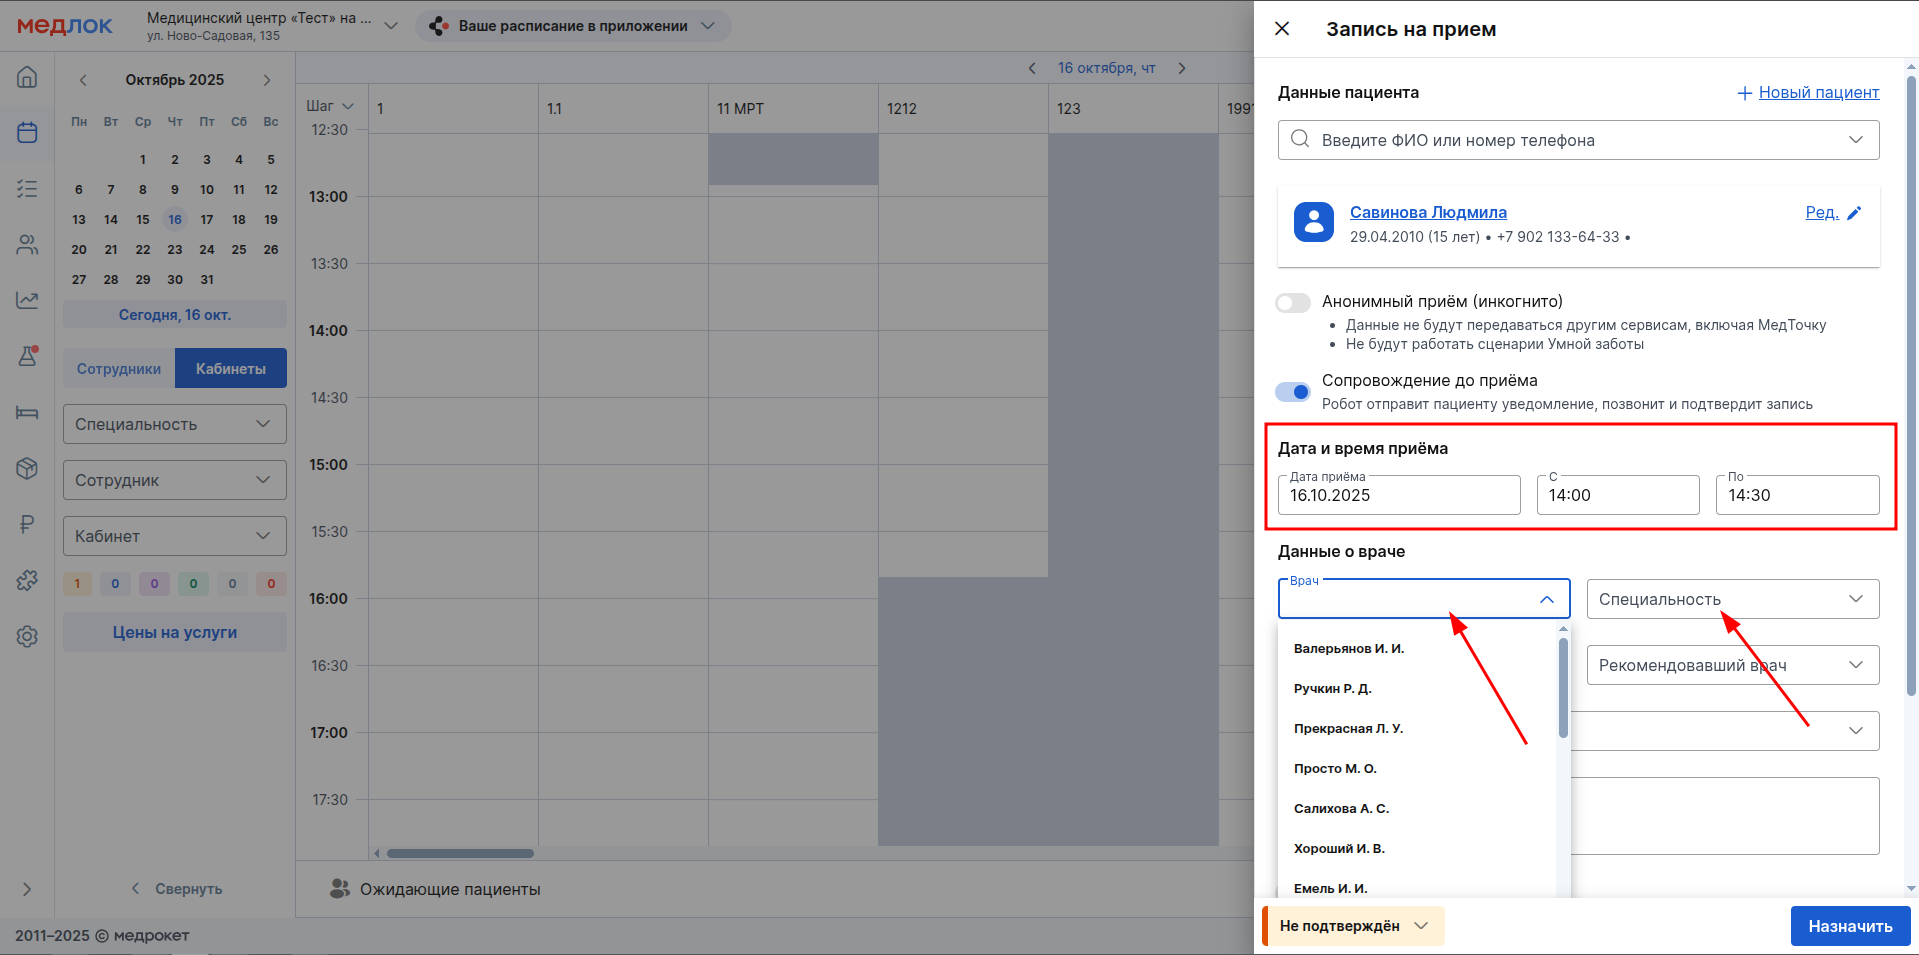Choose Салихова А. С. in doctor list
1919x955 pixels.
[1341, 809]
